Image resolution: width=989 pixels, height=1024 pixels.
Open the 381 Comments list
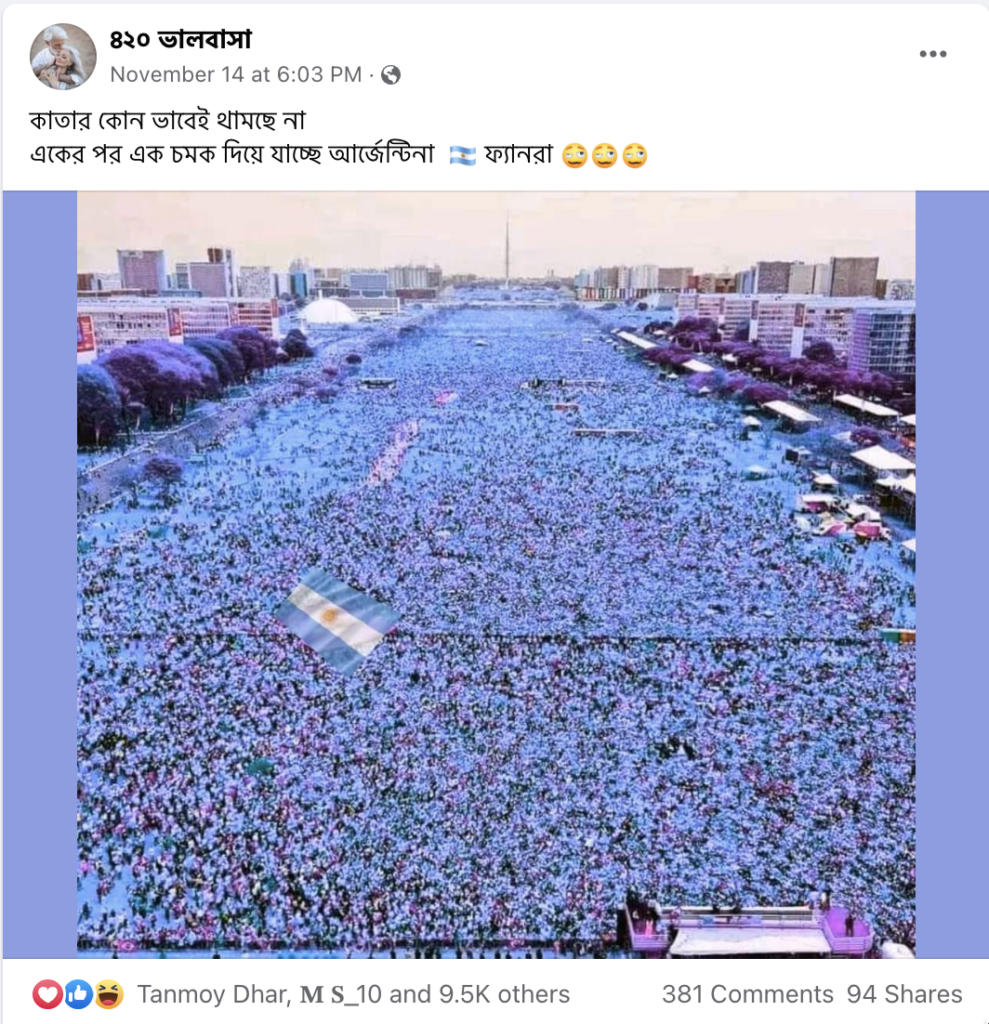tap(747, 995)
